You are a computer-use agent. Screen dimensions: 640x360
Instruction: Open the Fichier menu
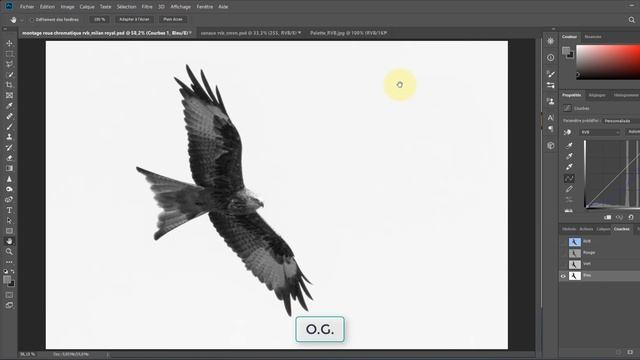pyautogui.click(x=27, y=7)
